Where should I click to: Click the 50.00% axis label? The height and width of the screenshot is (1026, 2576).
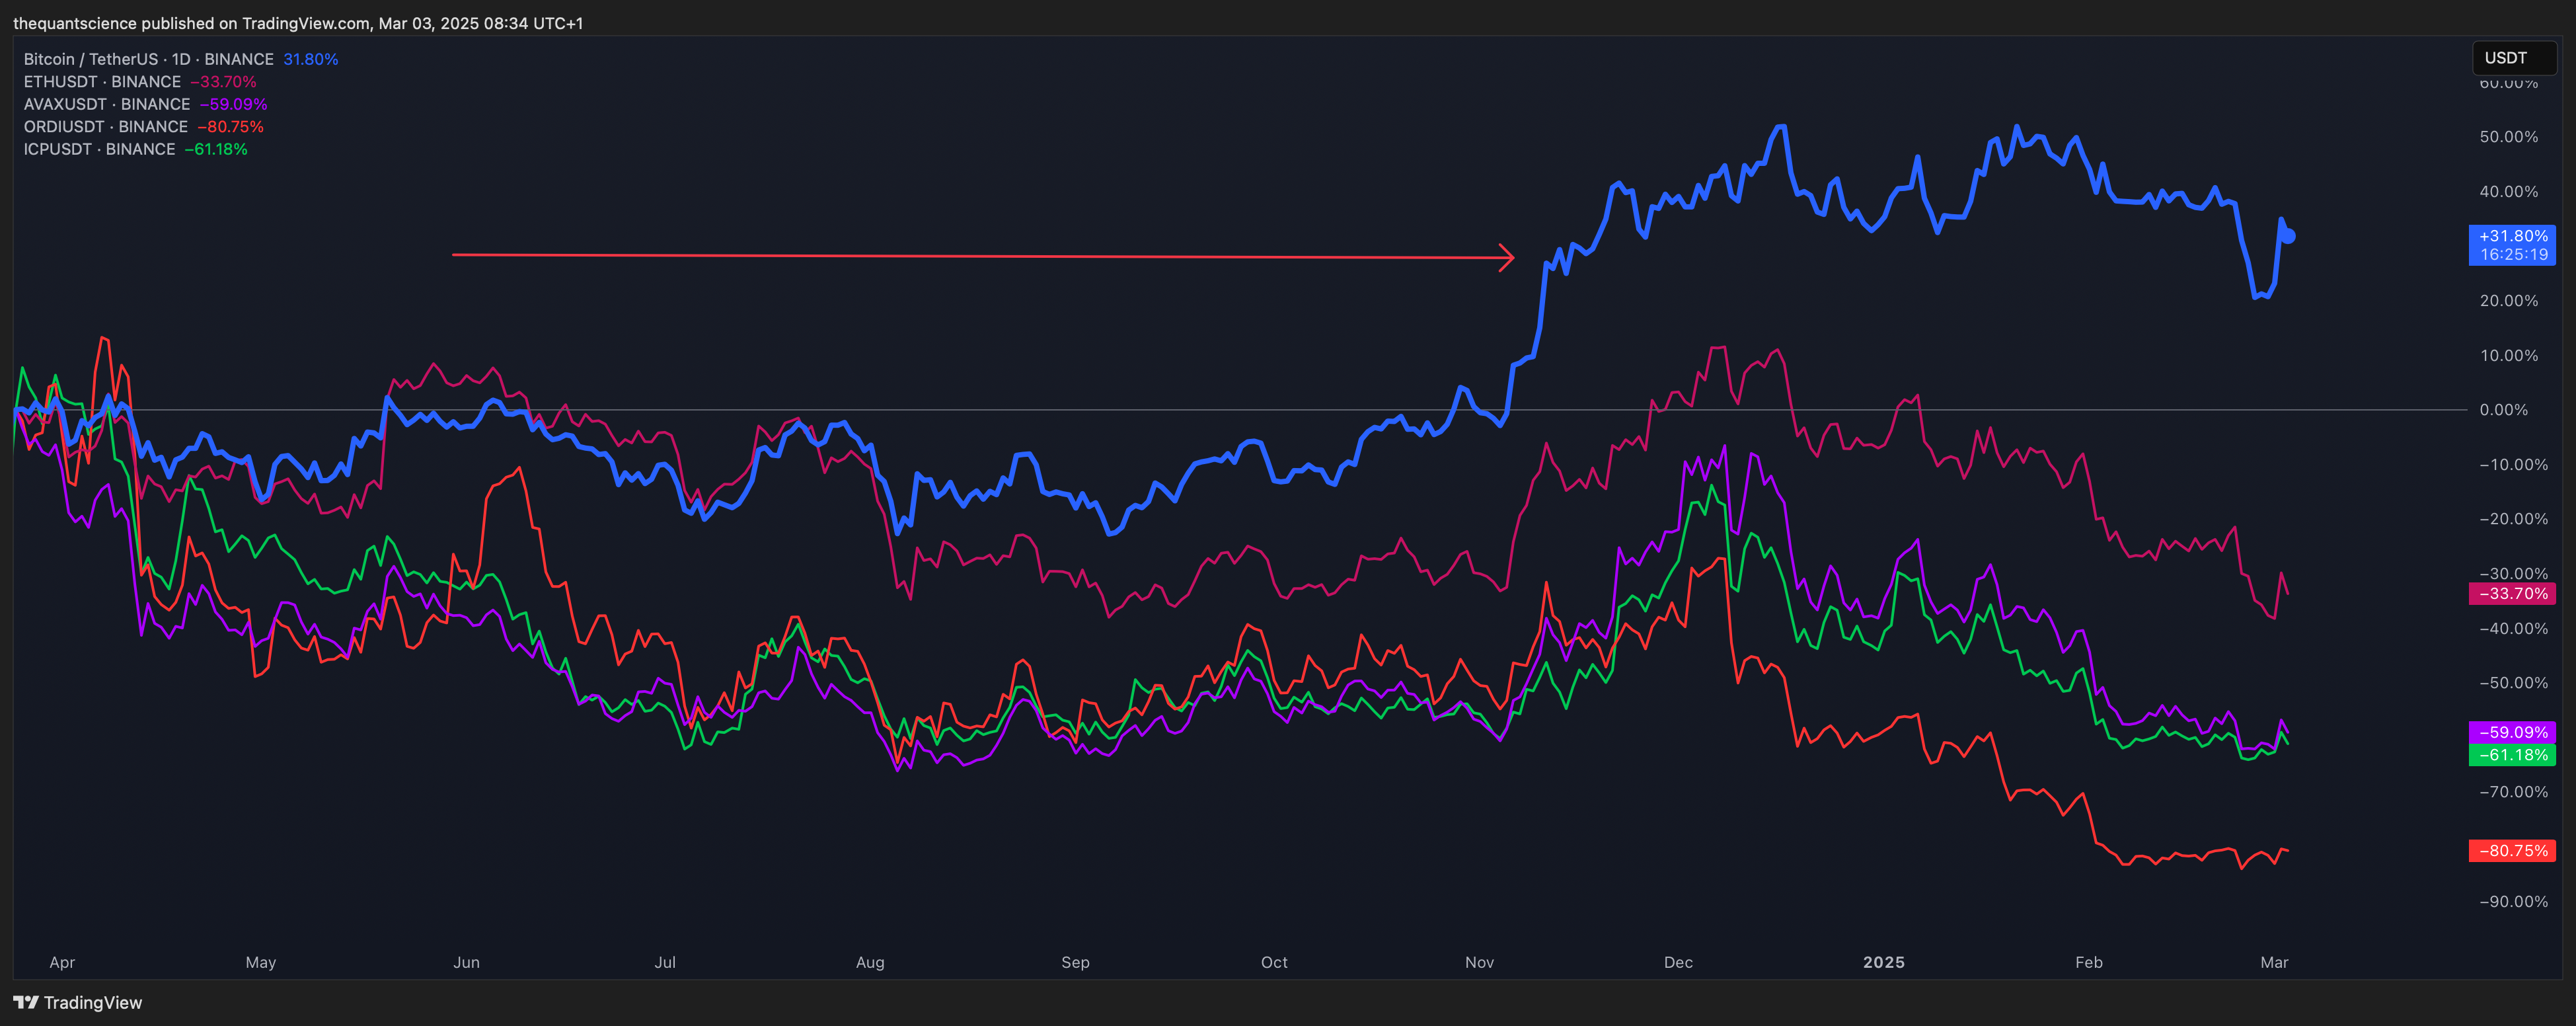pos(2508,137)
